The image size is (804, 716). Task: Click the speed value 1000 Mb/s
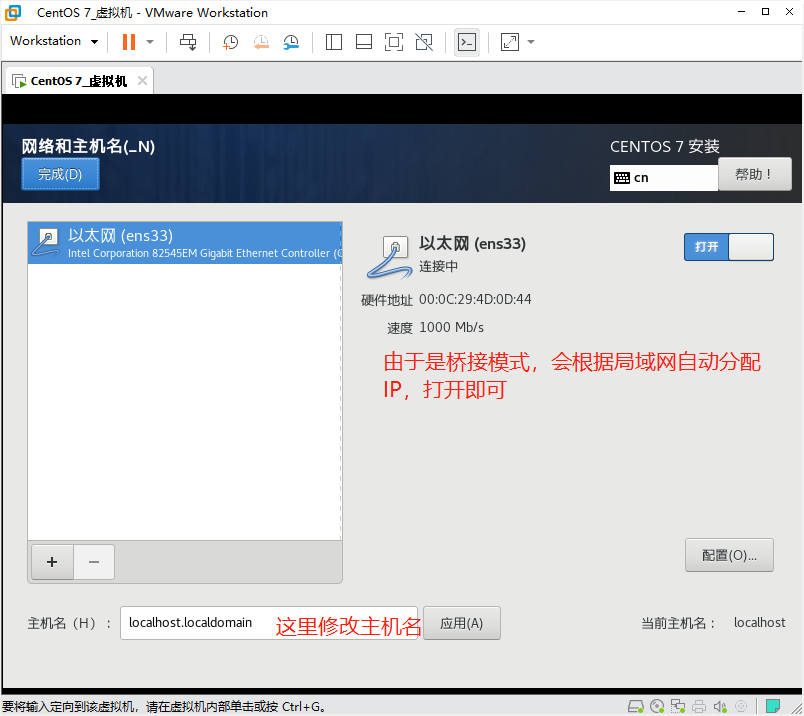[451, 327]
